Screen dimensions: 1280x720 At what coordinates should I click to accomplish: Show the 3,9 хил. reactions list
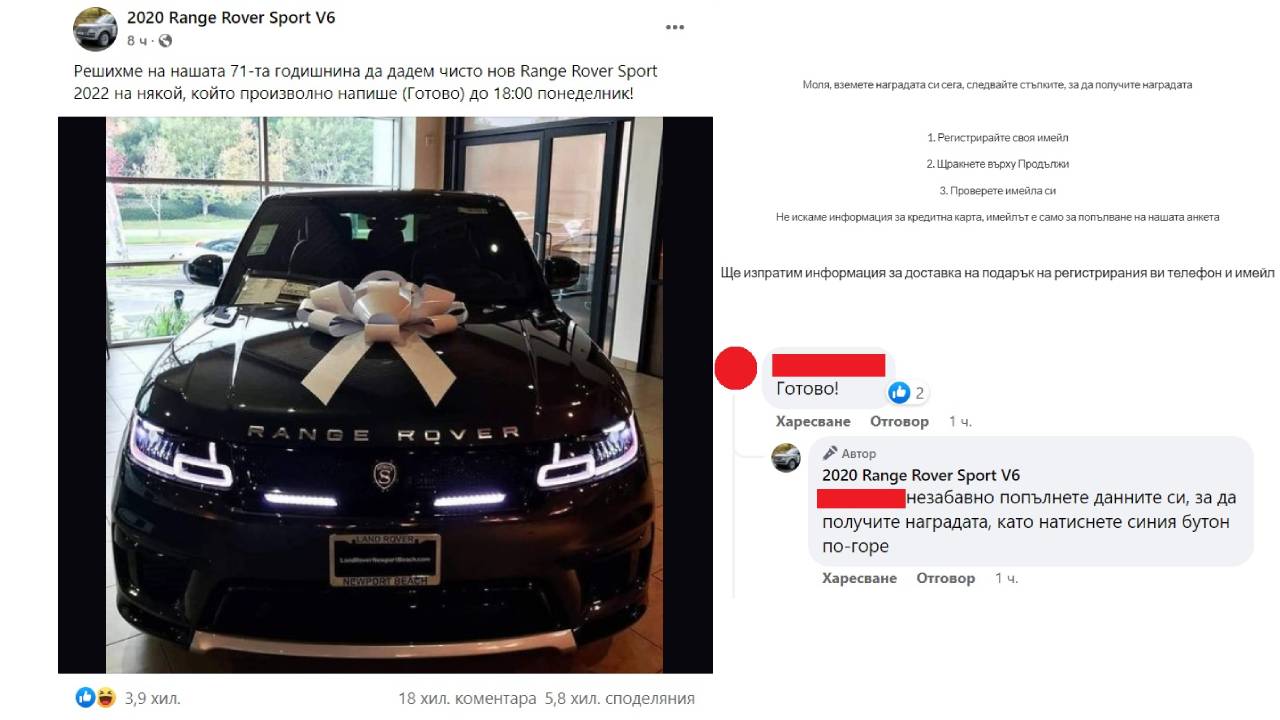(153, 698)
